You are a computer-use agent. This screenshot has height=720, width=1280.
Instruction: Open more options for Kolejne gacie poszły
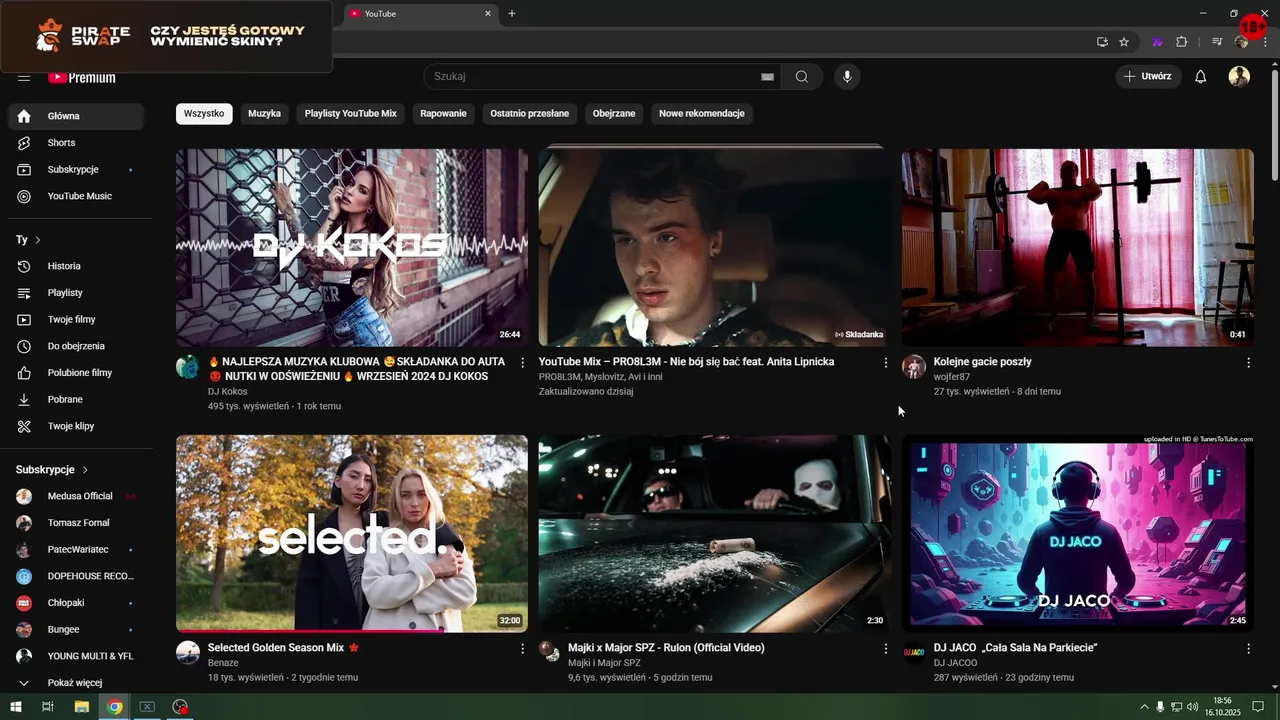point(1248,362)
